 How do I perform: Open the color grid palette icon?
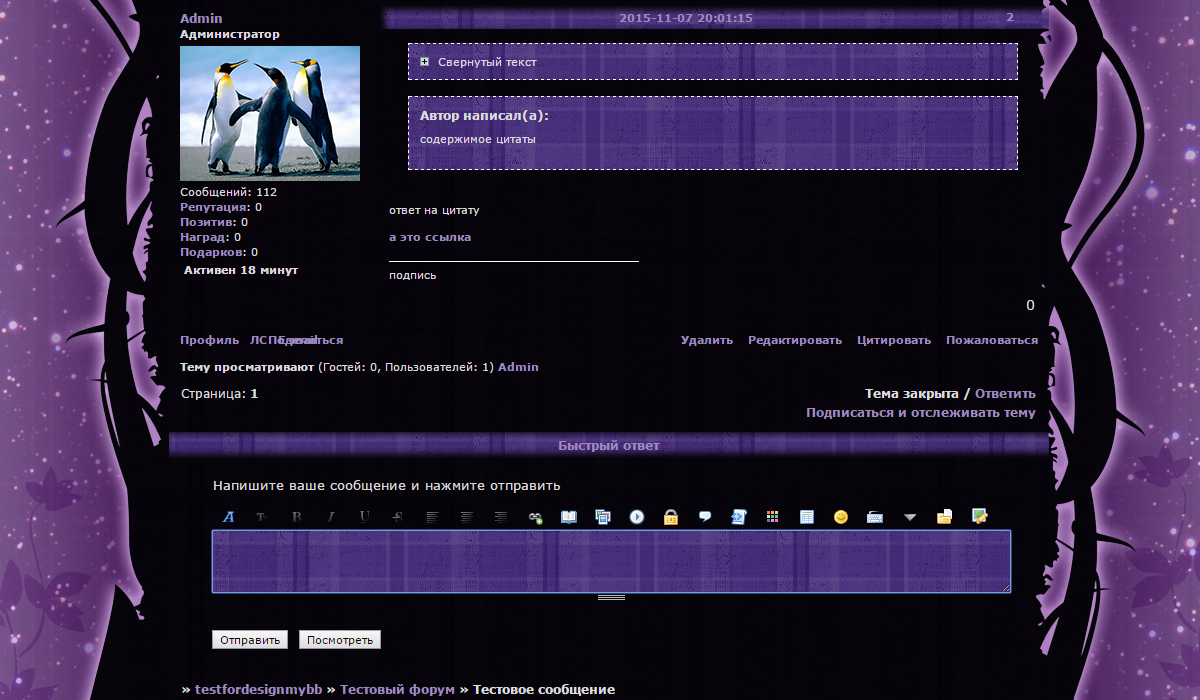pyautogui.click(x=773, y=517)
